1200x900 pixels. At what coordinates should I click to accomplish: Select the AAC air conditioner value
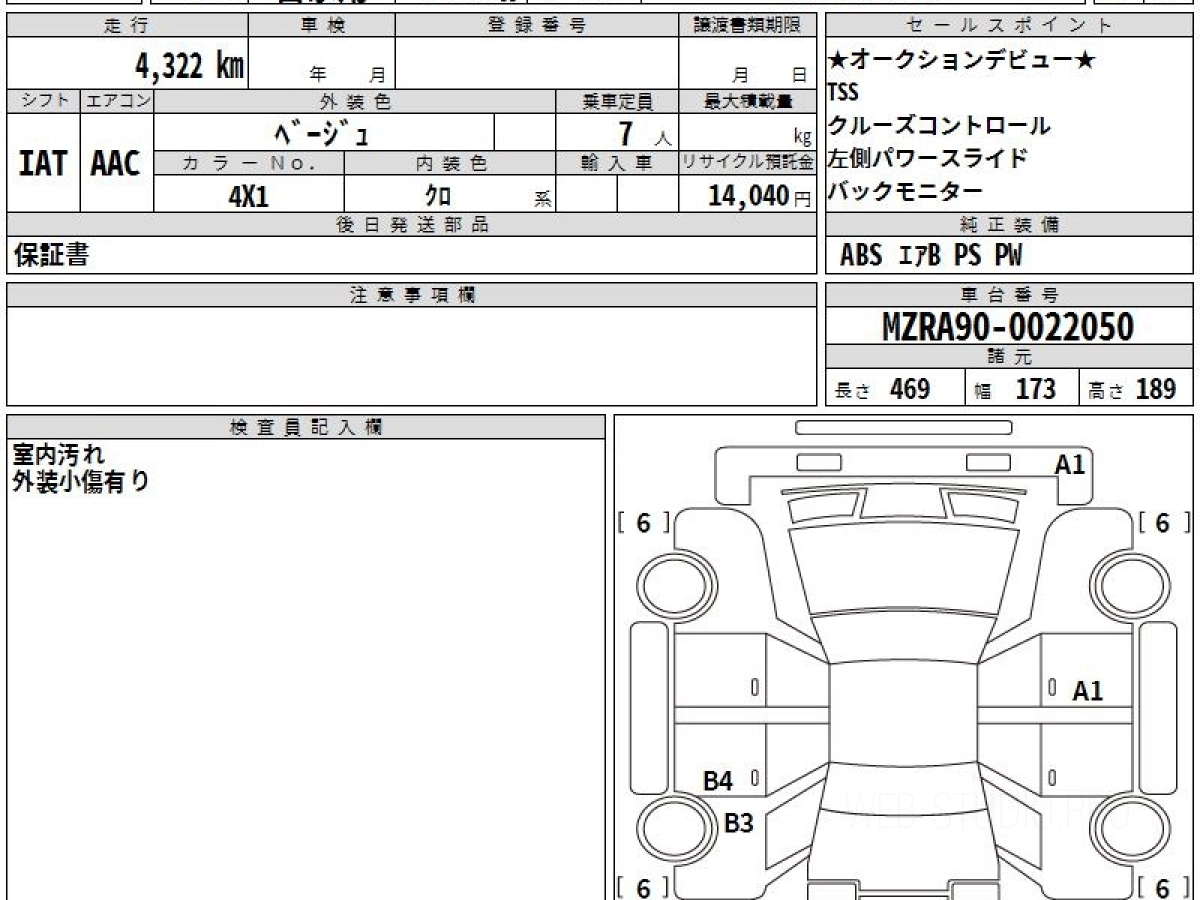click(116, 162)
